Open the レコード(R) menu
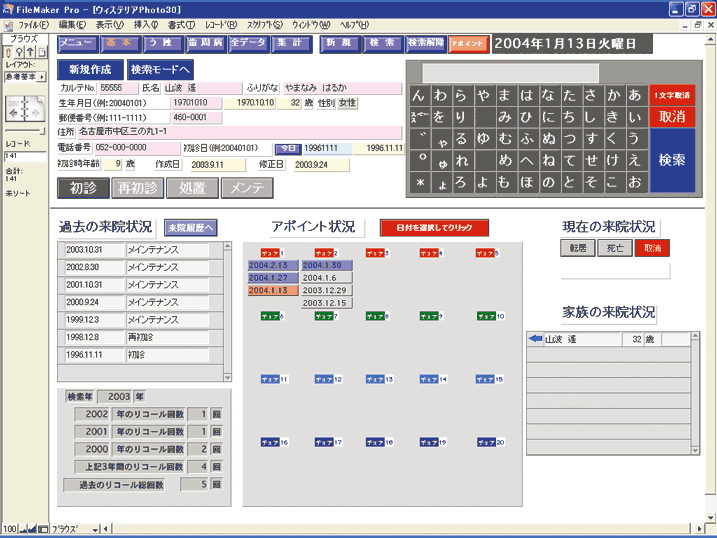The image size is (717, 538). tap(219, 23)
